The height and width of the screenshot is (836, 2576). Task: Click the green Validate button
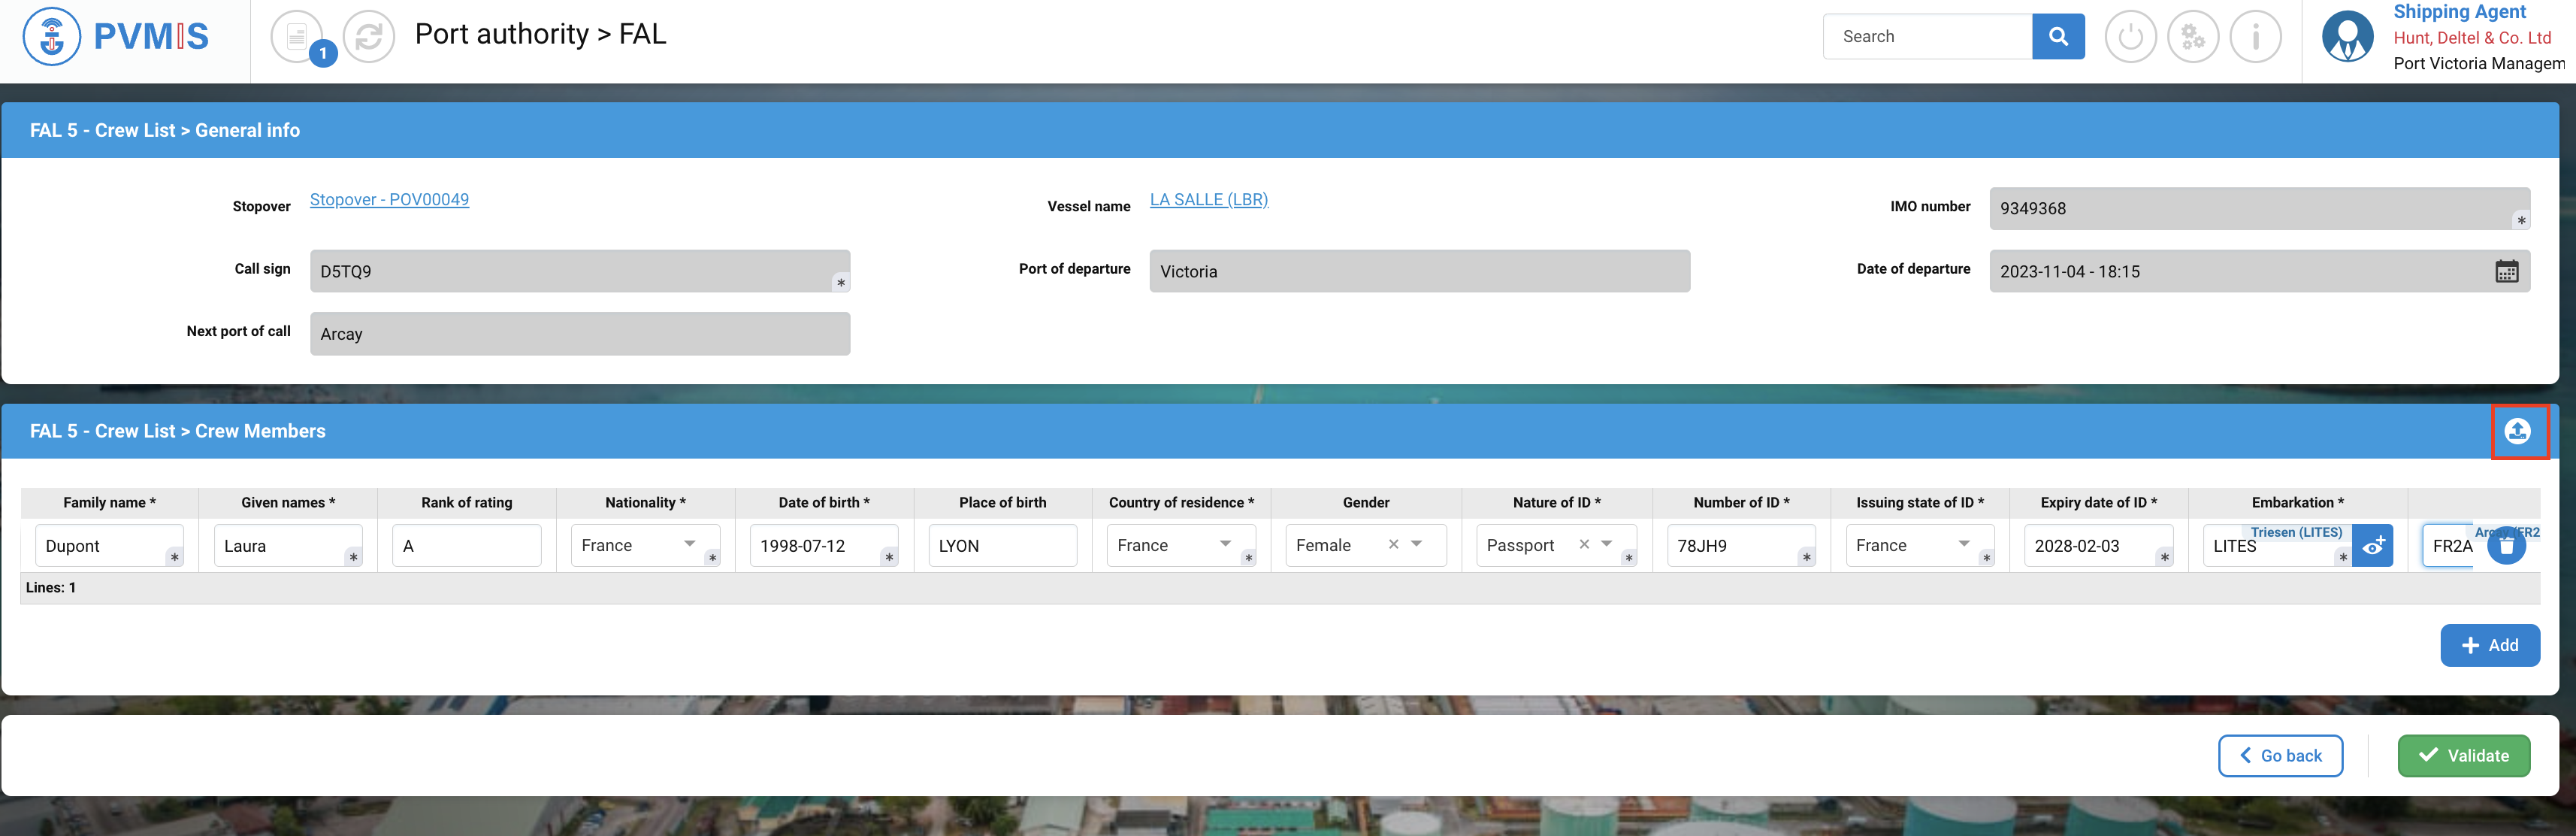pyautogui.click(x=2463, y=756)
